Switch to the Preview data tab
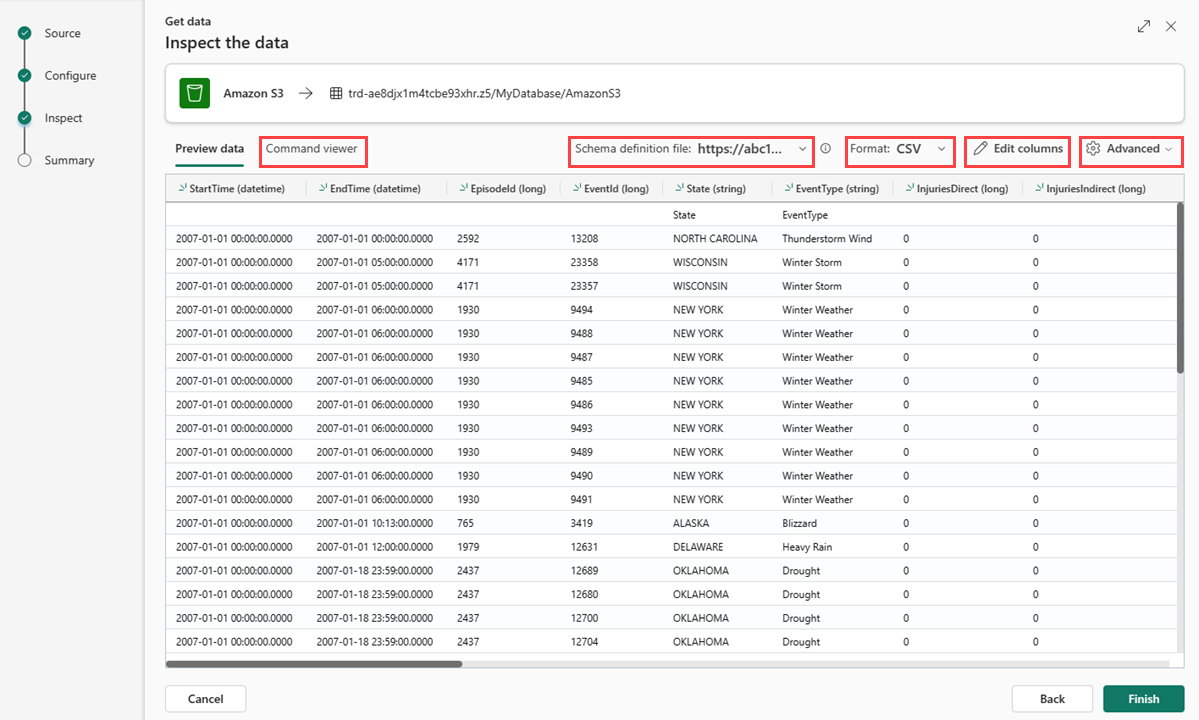The width and height of the screenshot is (1199, 720). click(x=210, y=148)
